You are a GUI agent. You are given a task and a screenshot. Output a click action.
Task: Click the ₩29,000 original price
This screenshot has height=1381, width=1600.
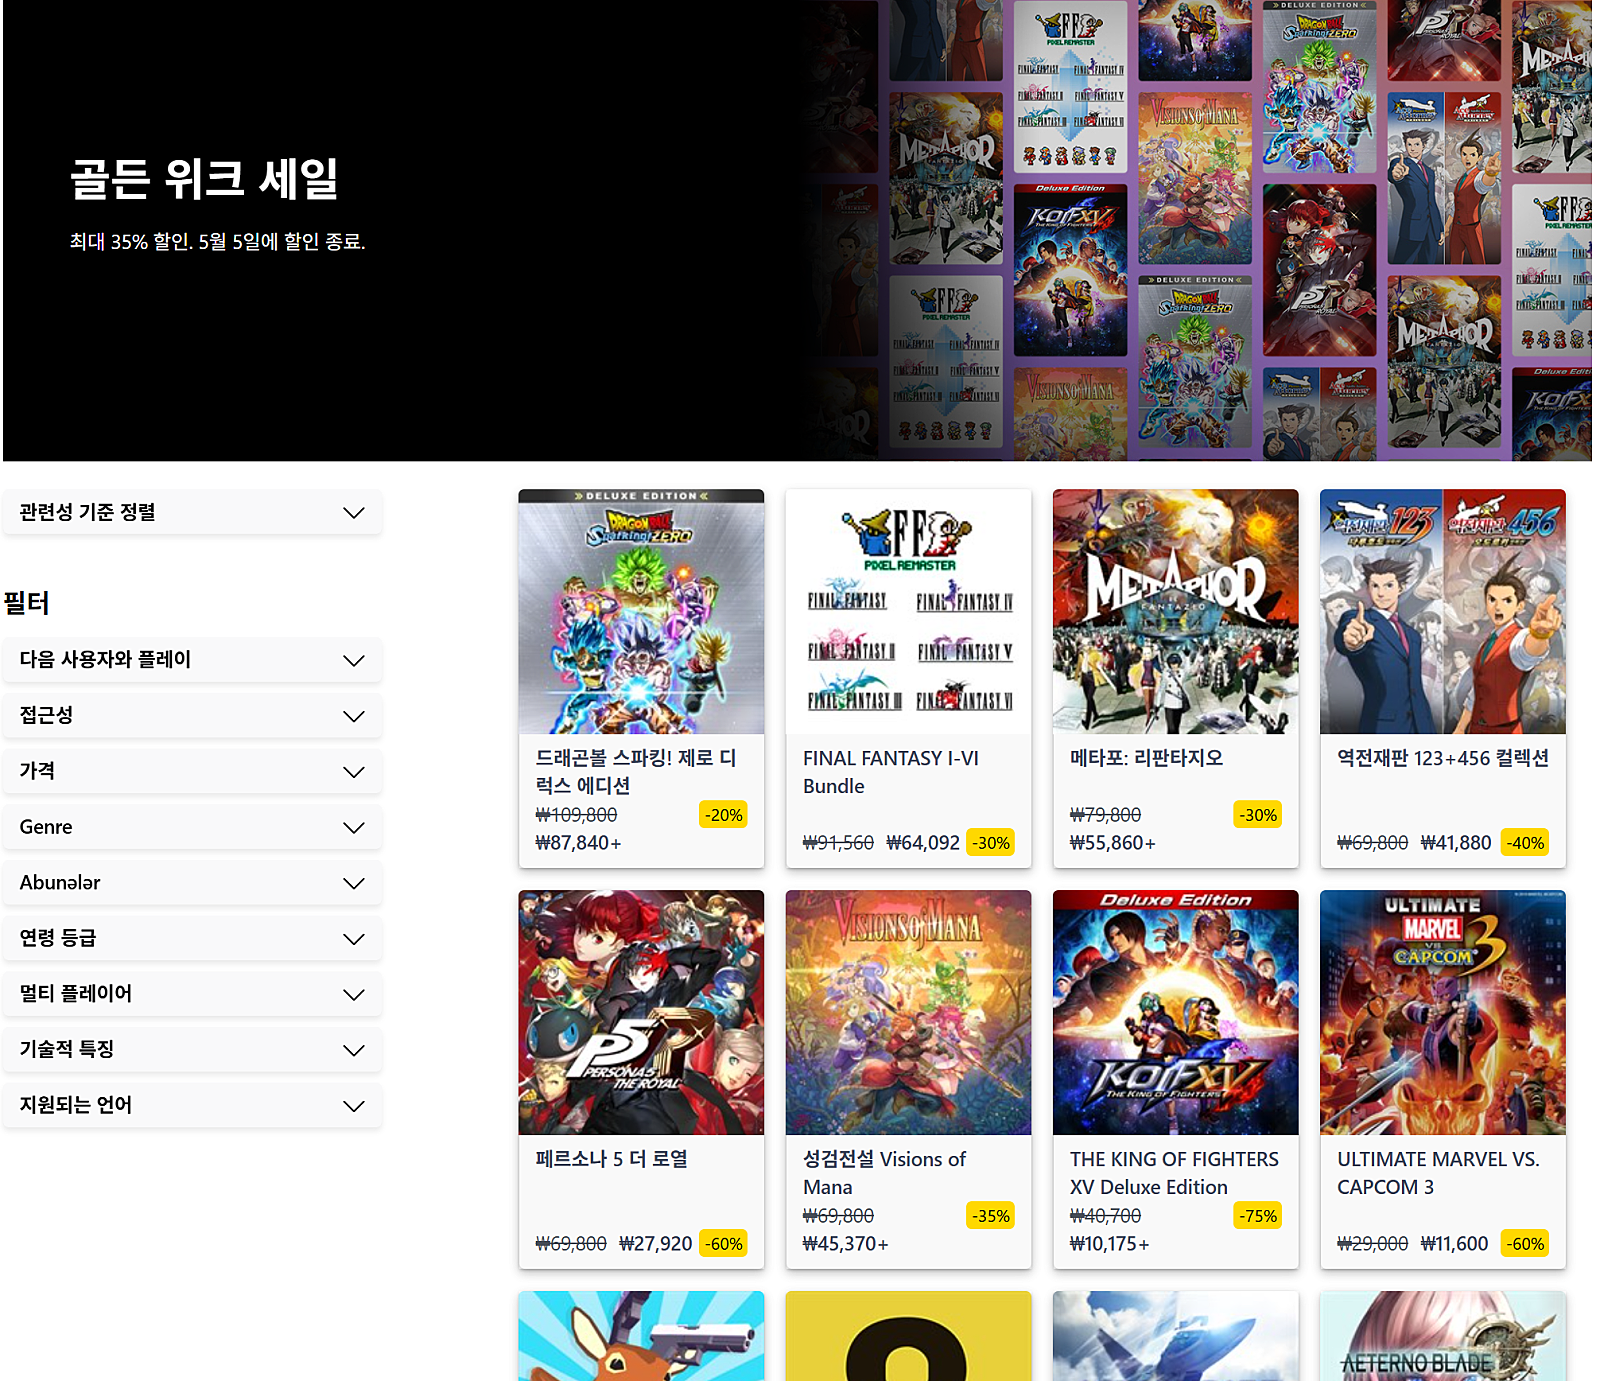click(x=1372, y=1244)
